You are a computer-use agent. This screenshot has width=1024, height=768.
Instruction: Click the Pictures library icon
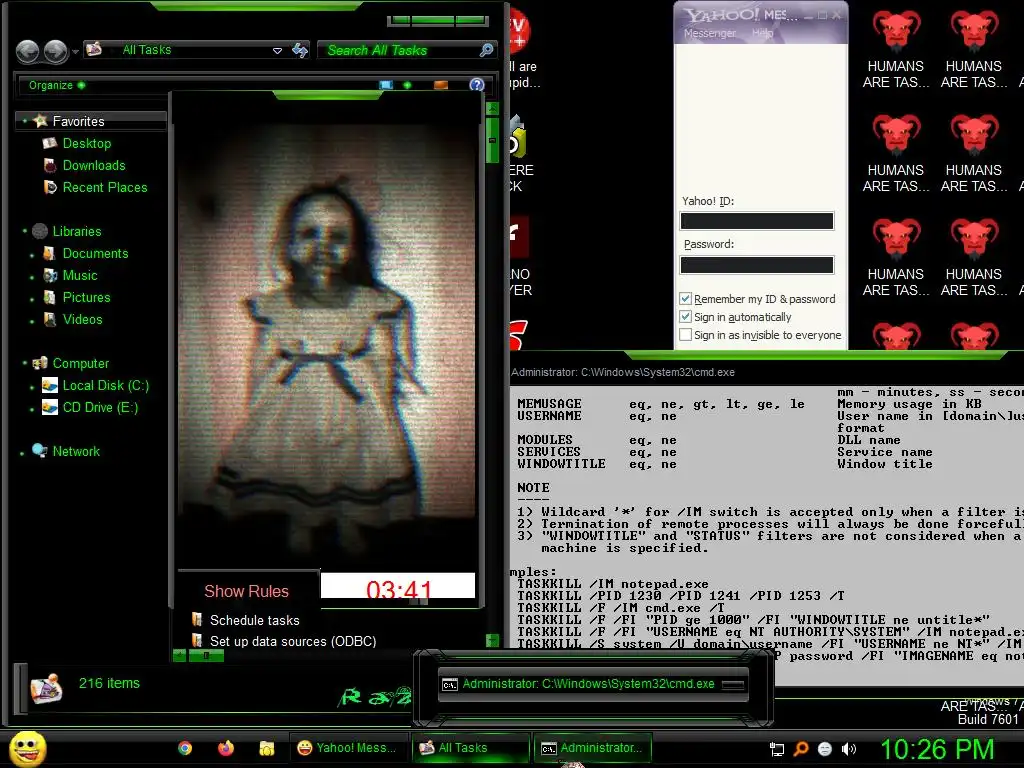(x=50, y=298)
